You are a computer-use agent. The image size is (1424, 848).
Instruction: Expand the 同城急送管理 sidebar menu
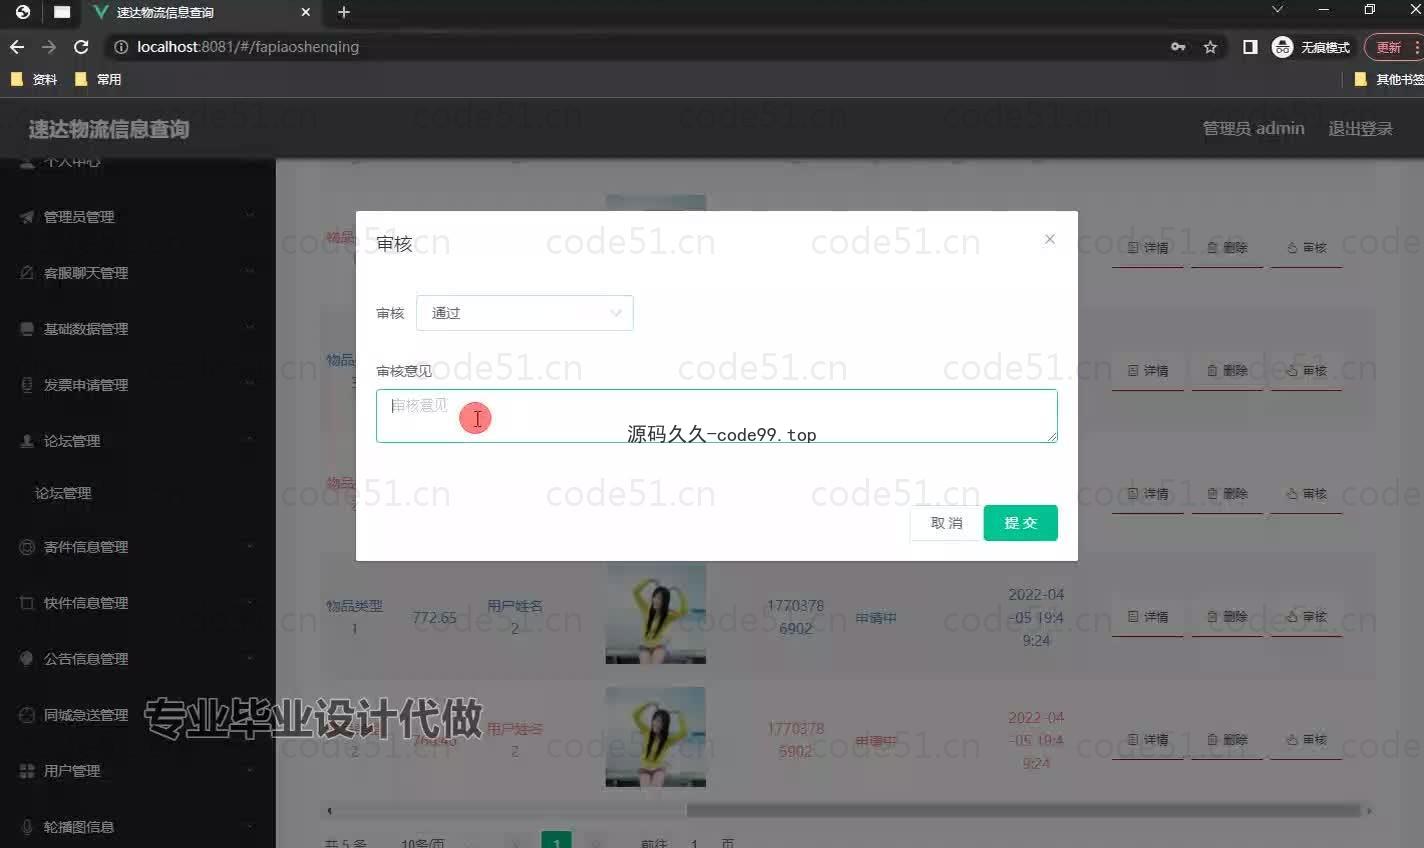tap(138, 715)
